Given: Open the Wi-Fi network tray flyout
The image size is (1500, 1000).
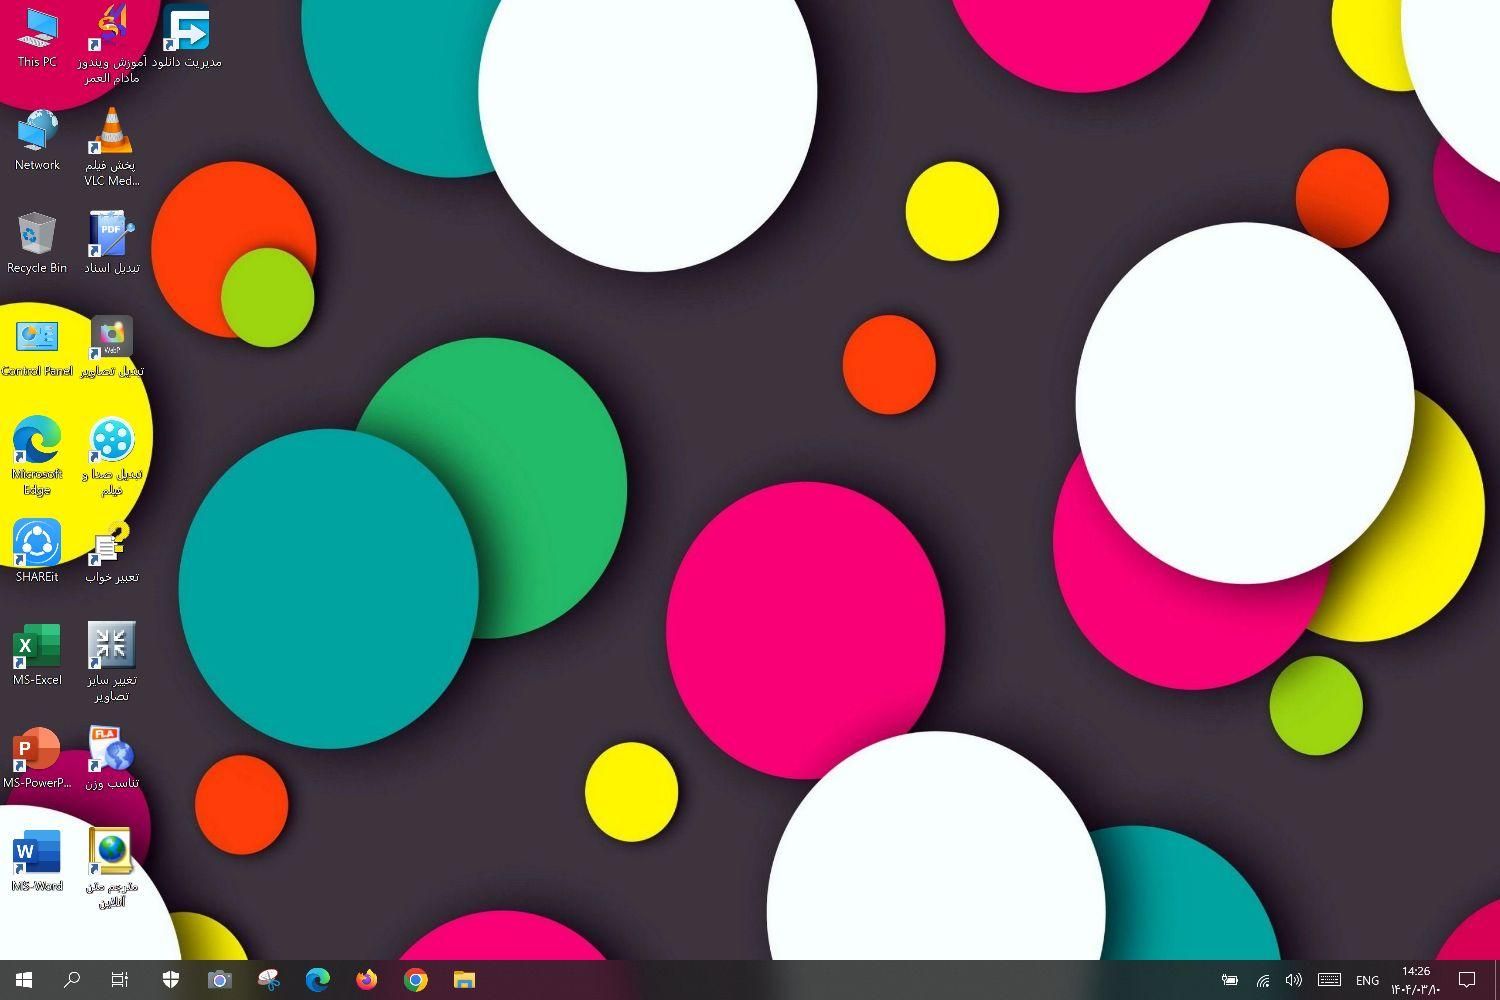Looking at the screenshot, I should (1263, 981).
